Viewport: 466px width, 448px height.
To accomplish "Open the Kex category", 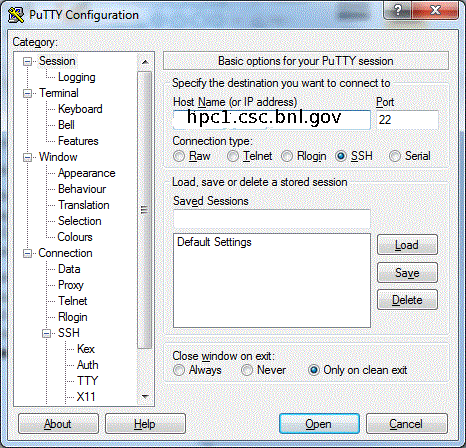I will (86, 349).
